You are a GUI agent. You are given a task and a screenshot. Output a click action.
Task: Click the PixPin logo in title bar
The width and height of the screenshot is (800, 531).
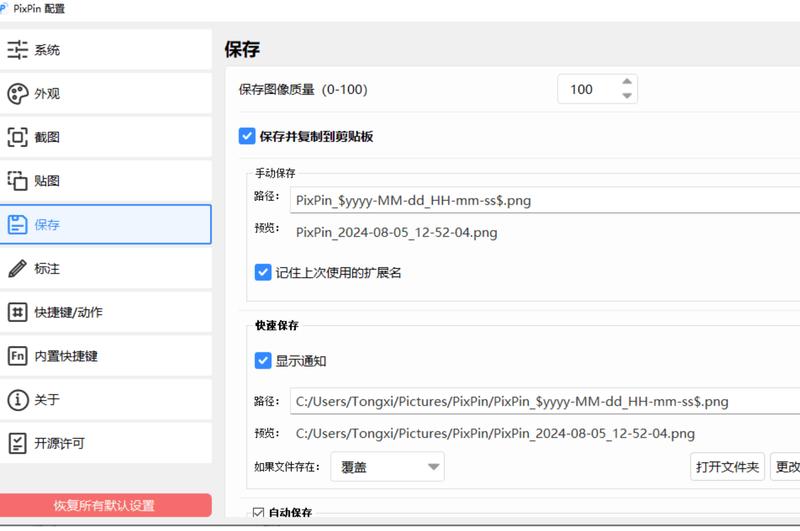4,9
